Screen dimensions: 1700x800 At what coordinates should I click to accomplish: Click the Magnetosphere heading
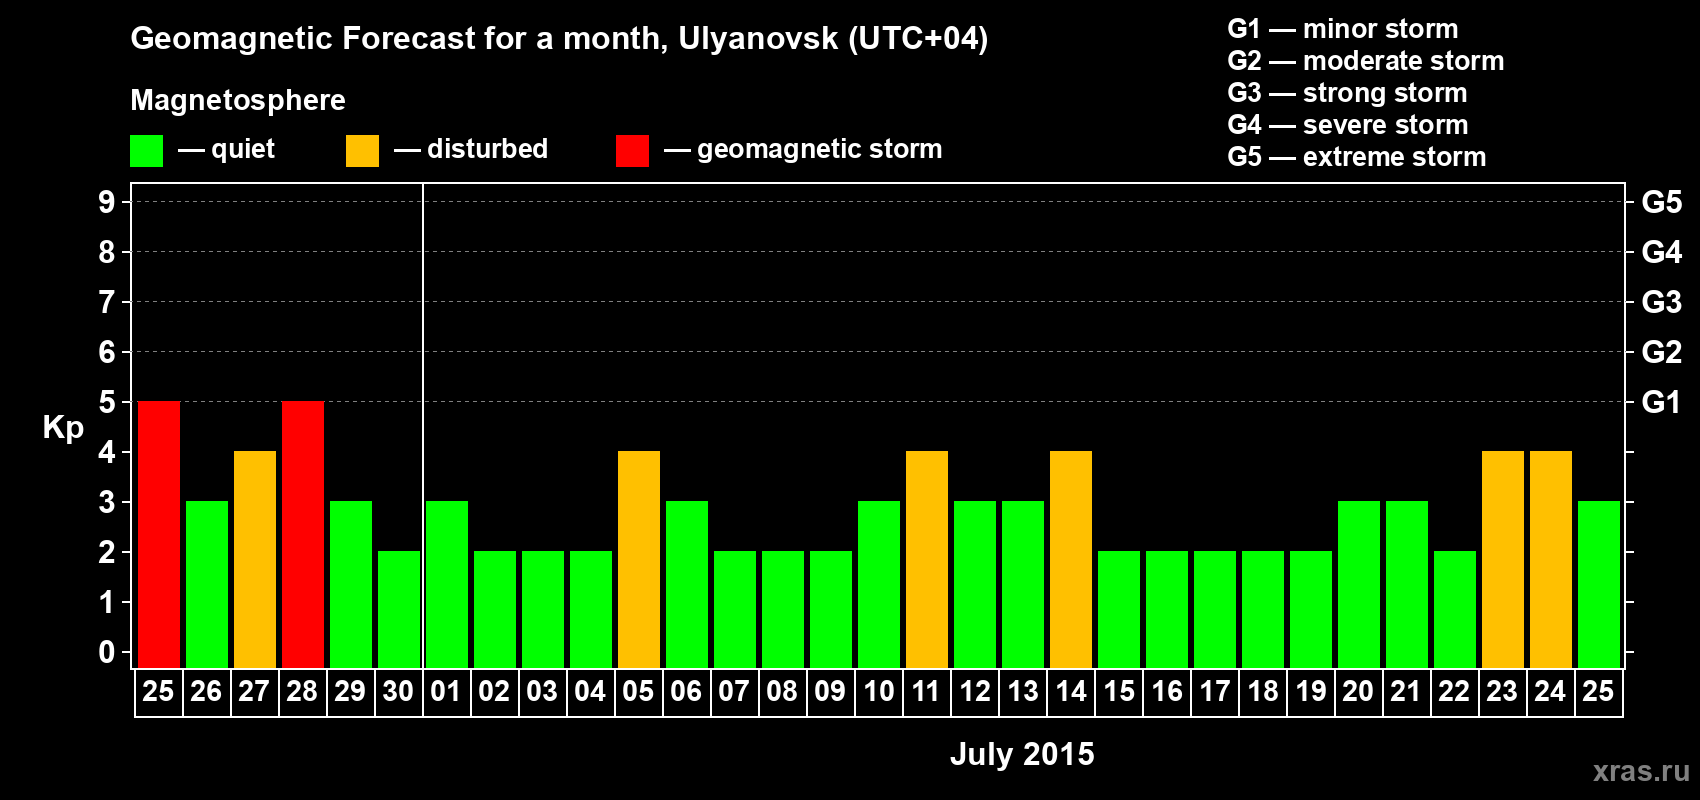click(238, 101)
